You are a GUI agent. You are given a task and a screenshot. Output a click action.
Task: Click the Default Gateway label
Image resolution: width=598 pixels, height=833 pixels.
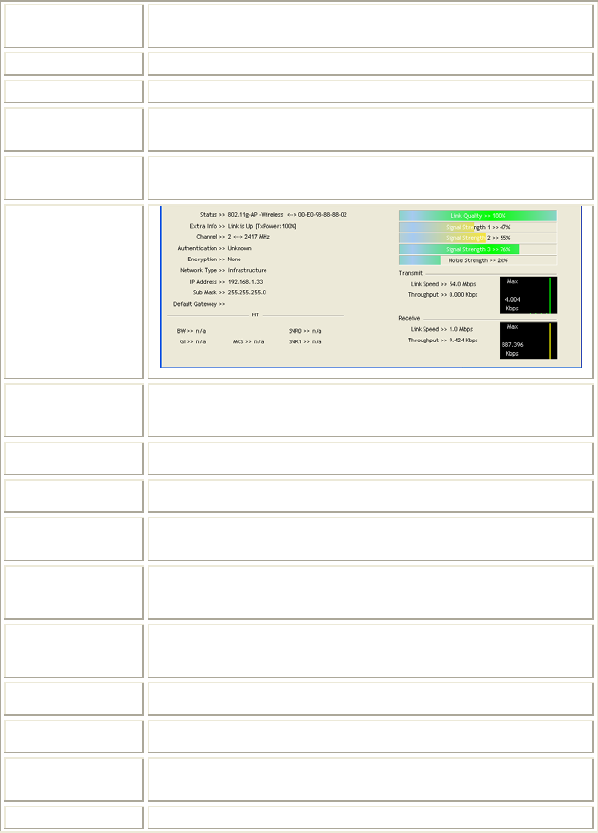(x=199, y=304)
